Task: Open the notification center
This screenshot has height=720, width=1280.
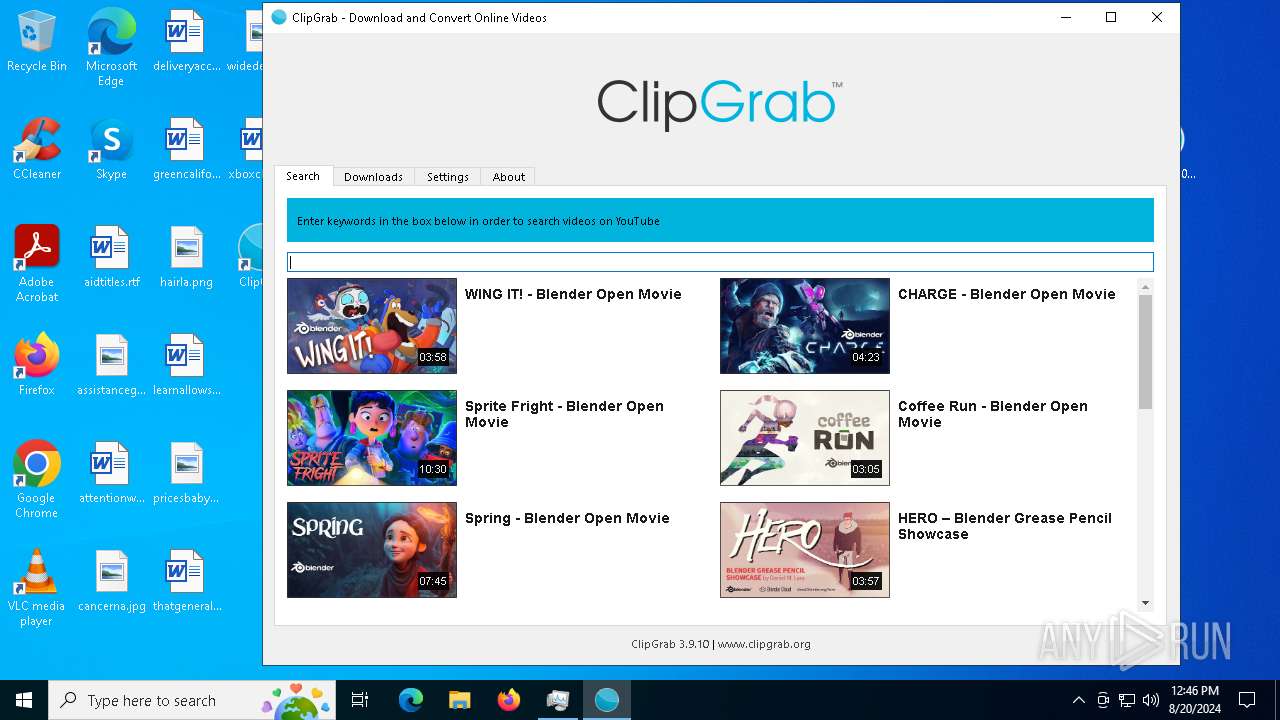Action: (x=1247, y=700)
